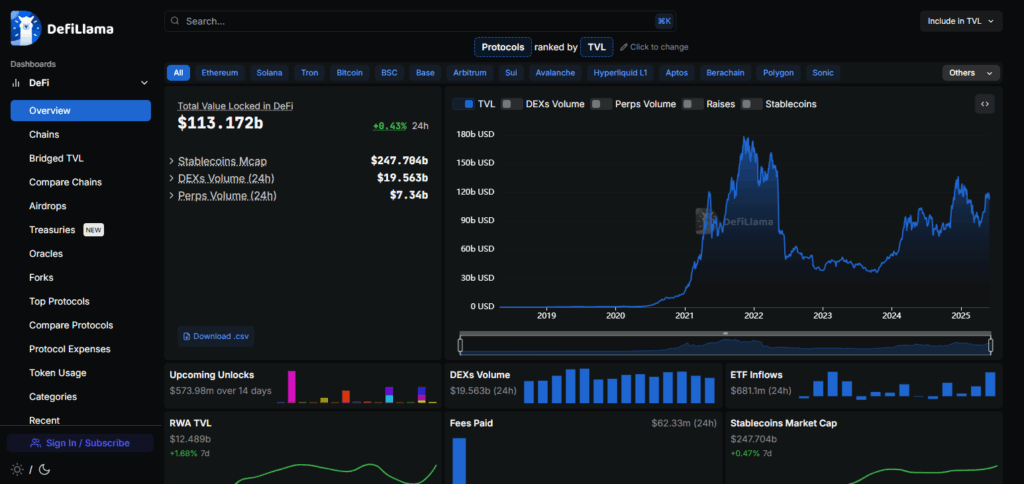Click the chart time range slider's left handle
1024x484 pixels.
(x=460, y=345)
